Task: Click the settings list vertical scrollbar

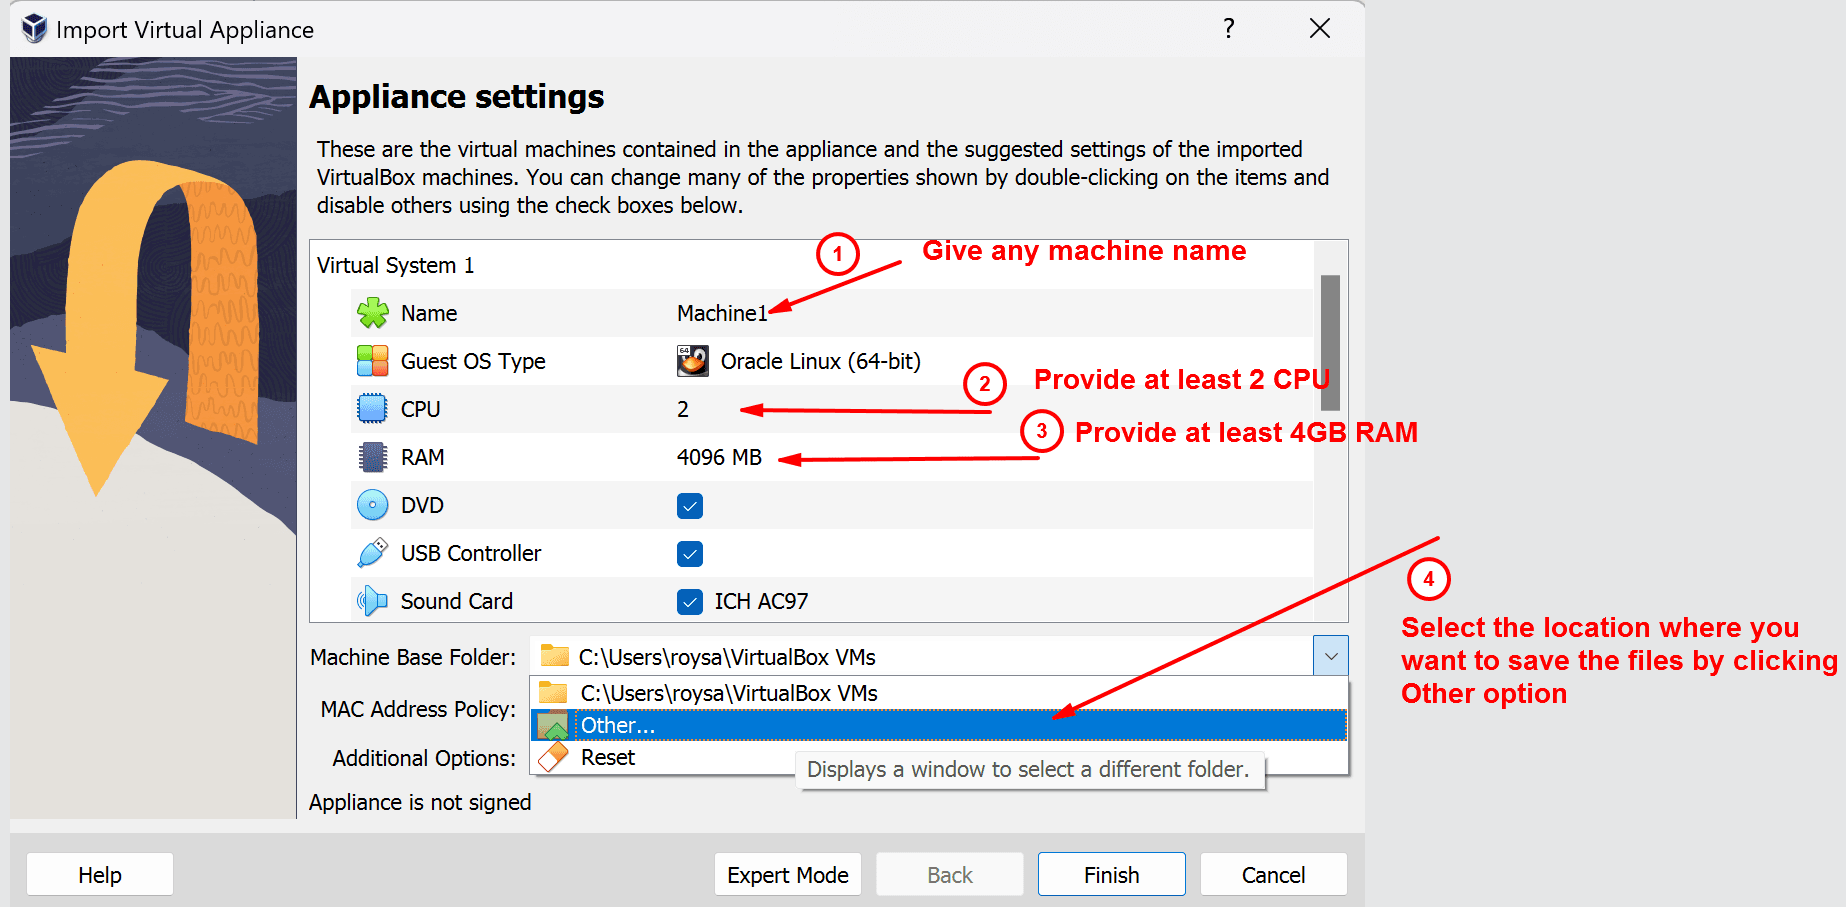Action: (x=1330, y=343)
